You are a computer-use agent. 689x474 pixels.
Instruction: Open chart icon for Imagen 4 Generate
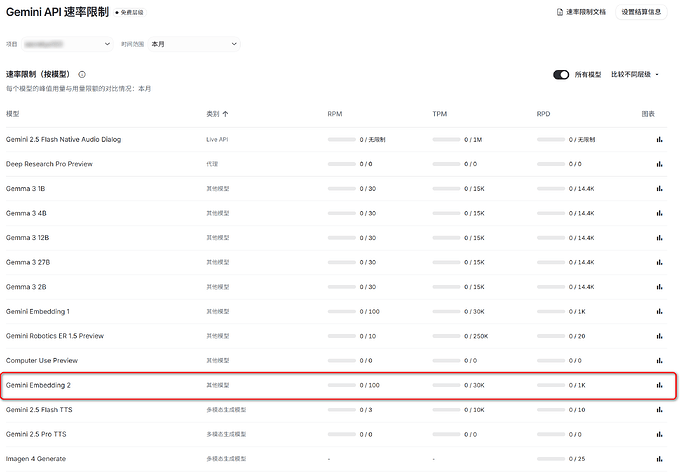(659, 459)
